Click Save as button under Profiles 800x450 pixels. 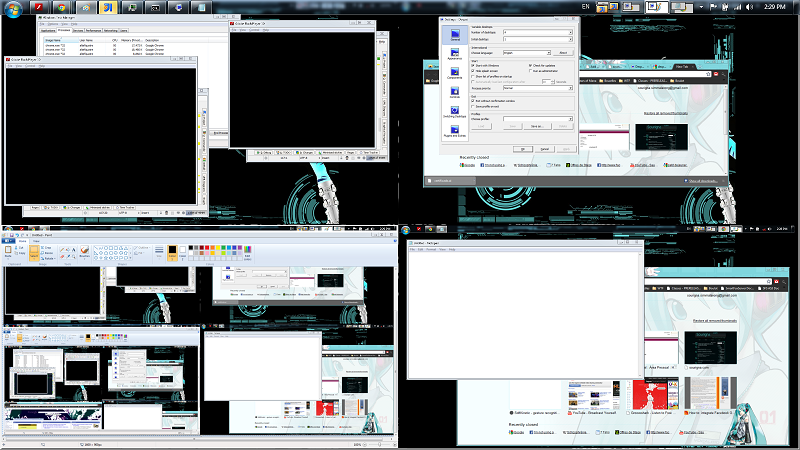(537, 126)
